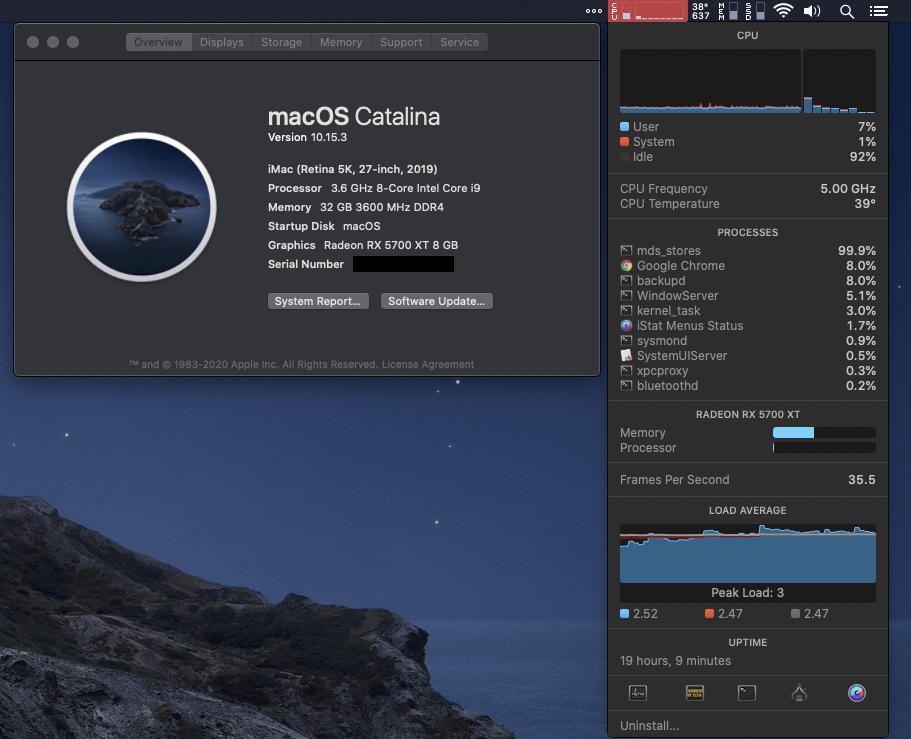Click the iStat Menus Status process icon
The height and width of the screenshot is (739, 911).
pos(626,325)
